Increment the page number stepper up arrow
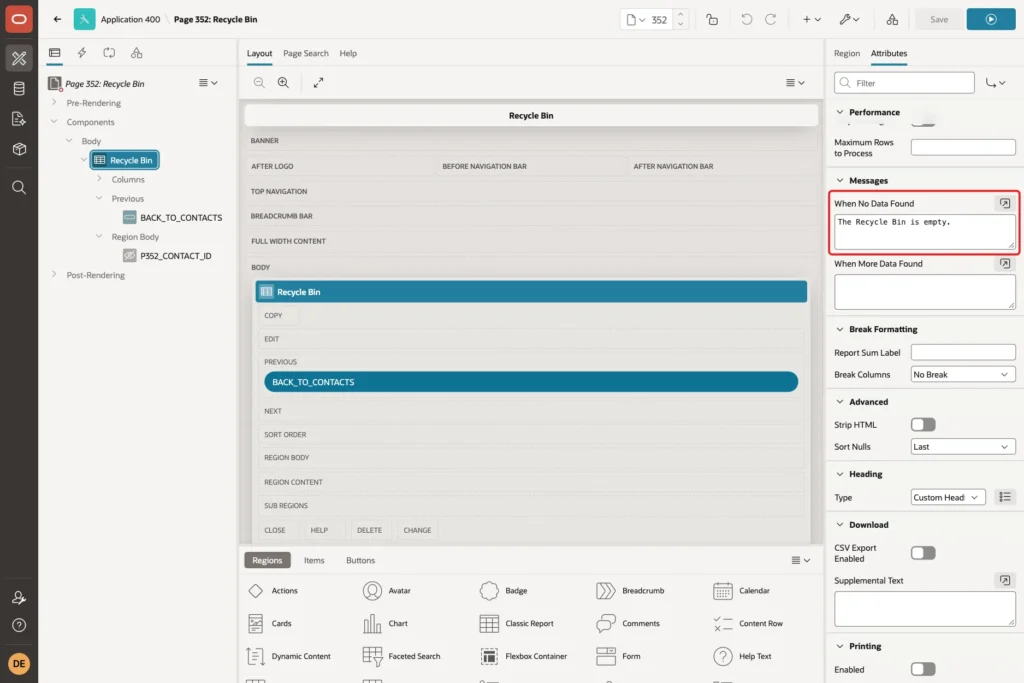The width and height of the screenshot is (1024, 683). pos(680,14)
